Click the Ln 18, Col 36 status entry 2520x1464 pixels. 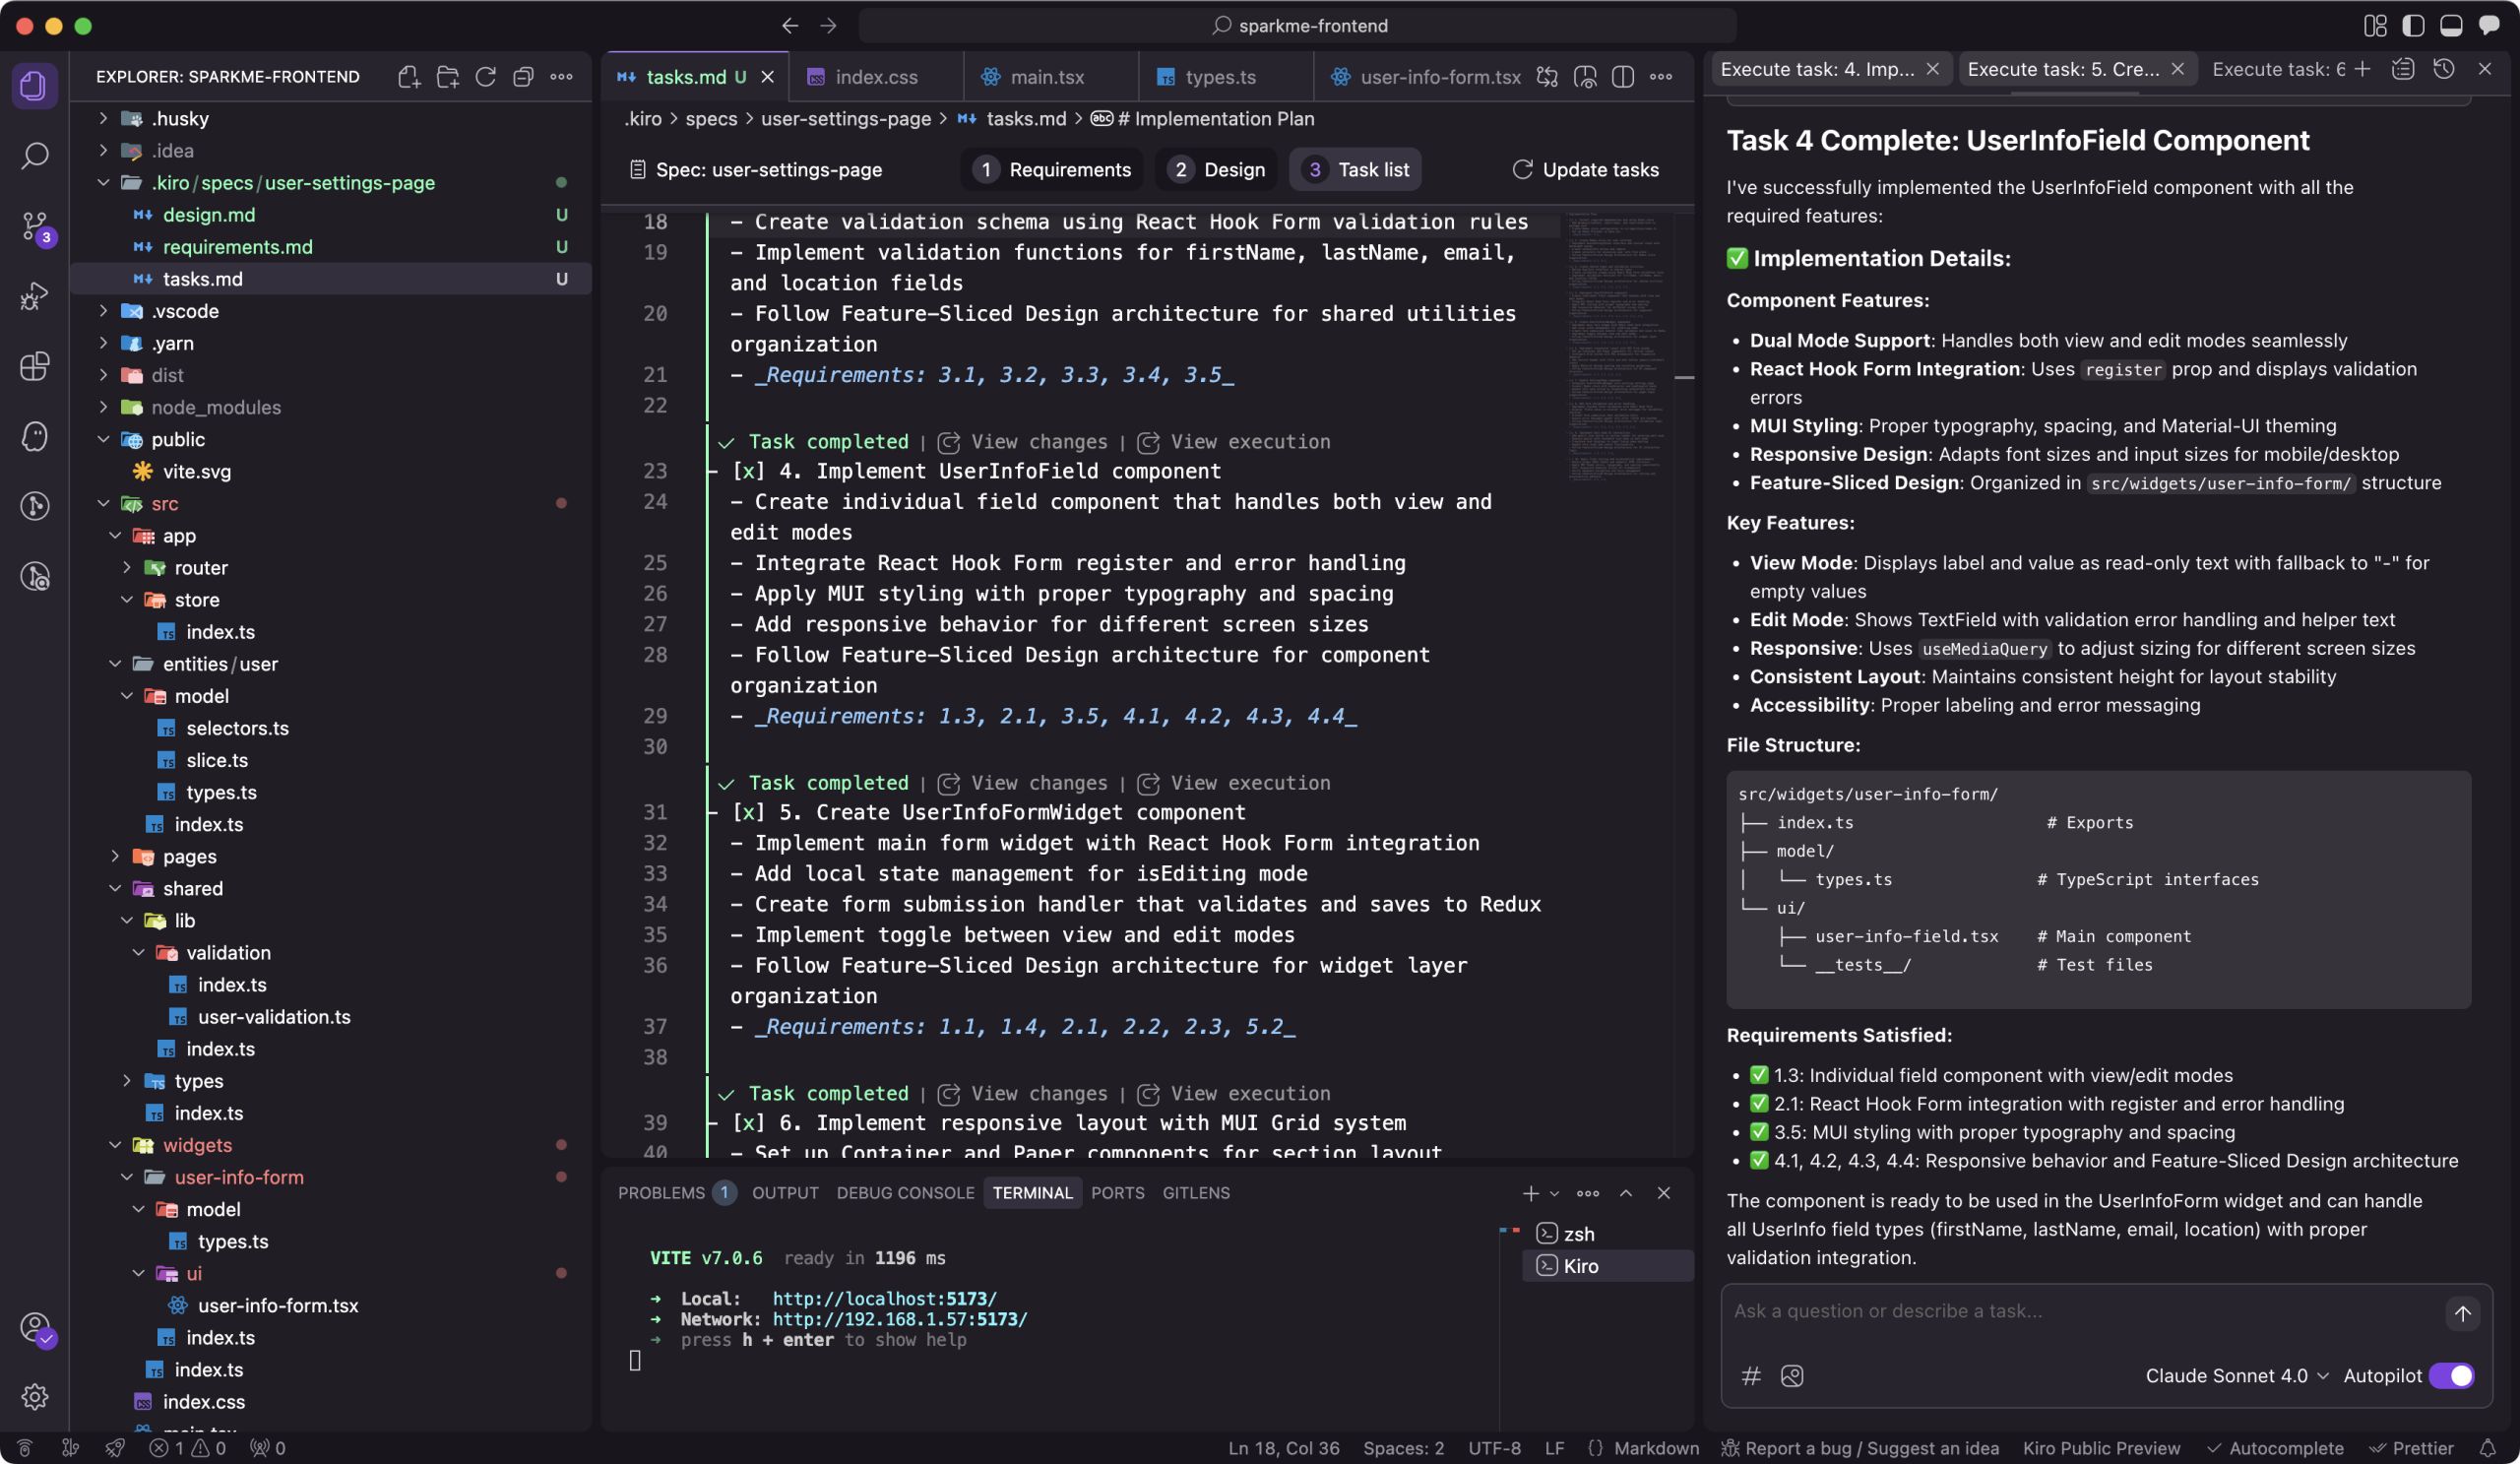[1283, 1448]
